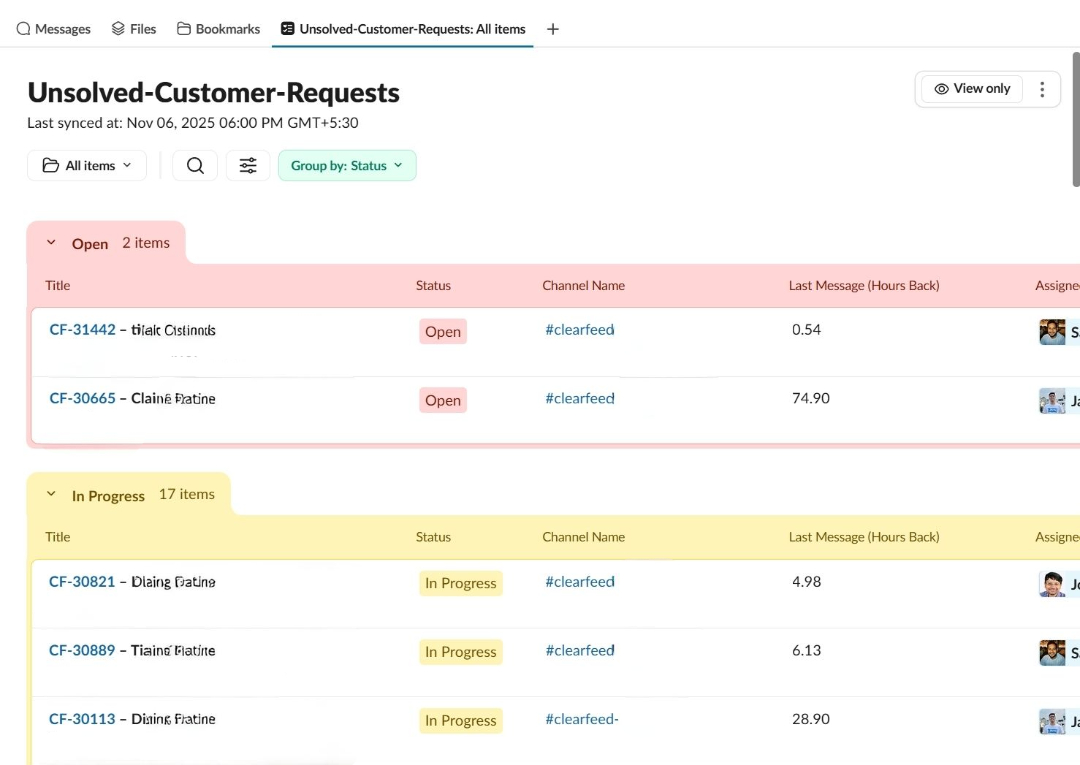Viewport: 1080px width, 765px height.
Task: Collapse the Open section
Action: pos(51,241)
